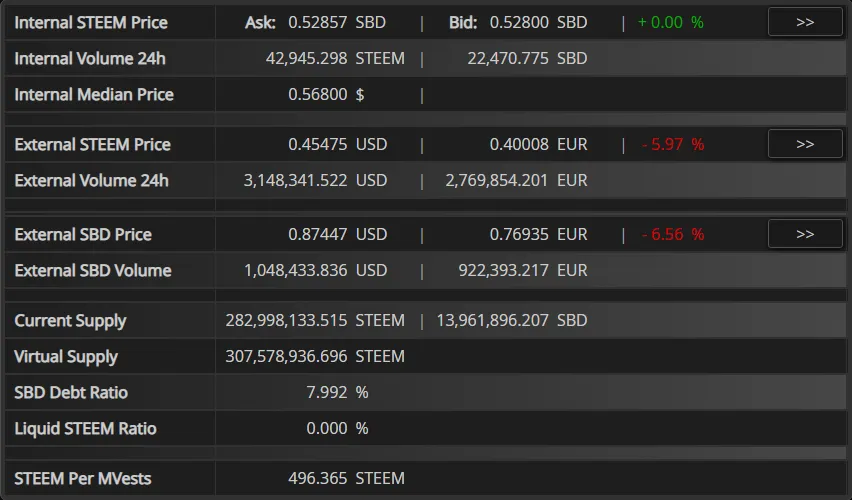Screen dimensions: 852x500
Task: Click the External Volume 24h EUR value
Action: pyautogui.click(x=497, y=180)
